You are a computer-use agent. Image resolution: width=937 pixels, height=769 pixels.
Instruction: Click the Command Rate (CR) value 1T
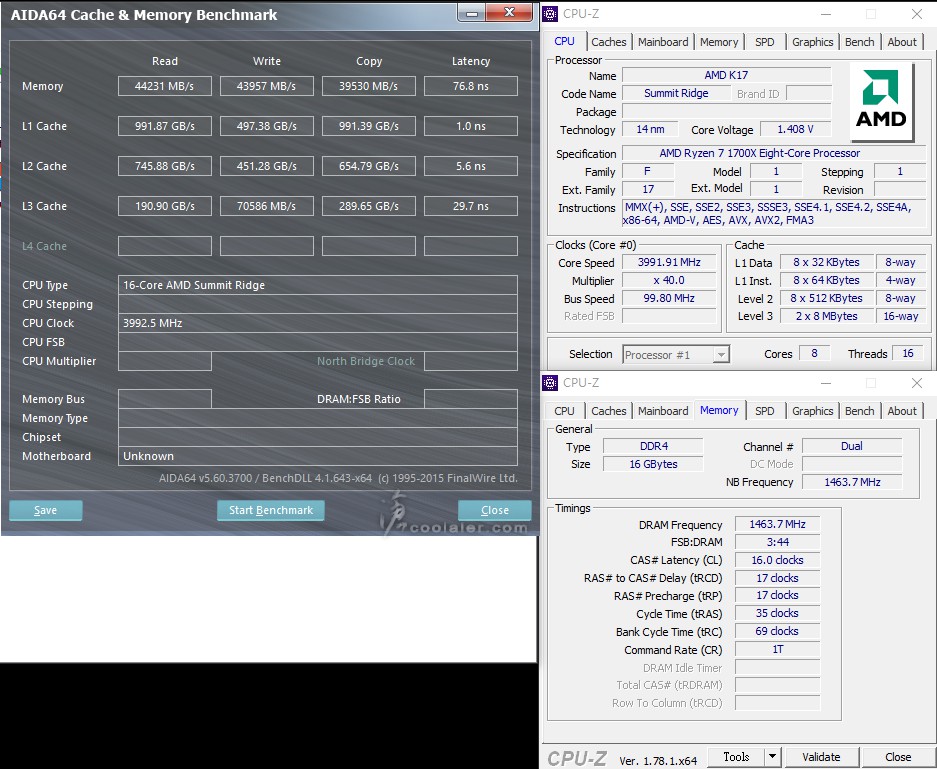pyautogui.click(x=777, y=649)
